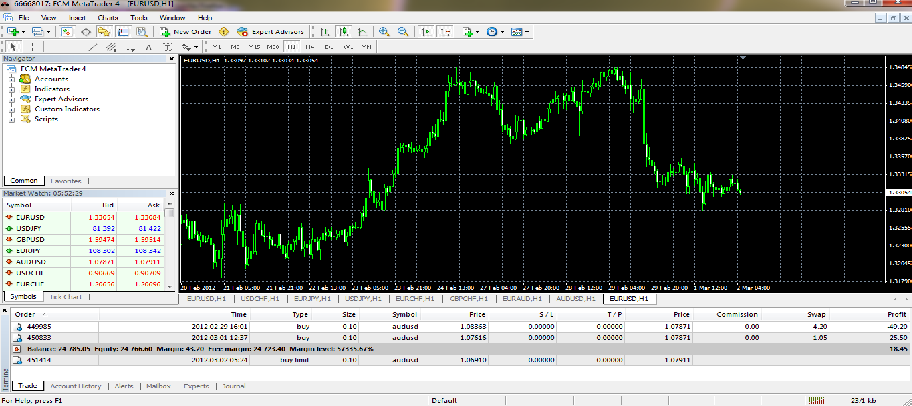Switch to M1 timeframe
Screen dimensions: 912x406
pos(216,47)
